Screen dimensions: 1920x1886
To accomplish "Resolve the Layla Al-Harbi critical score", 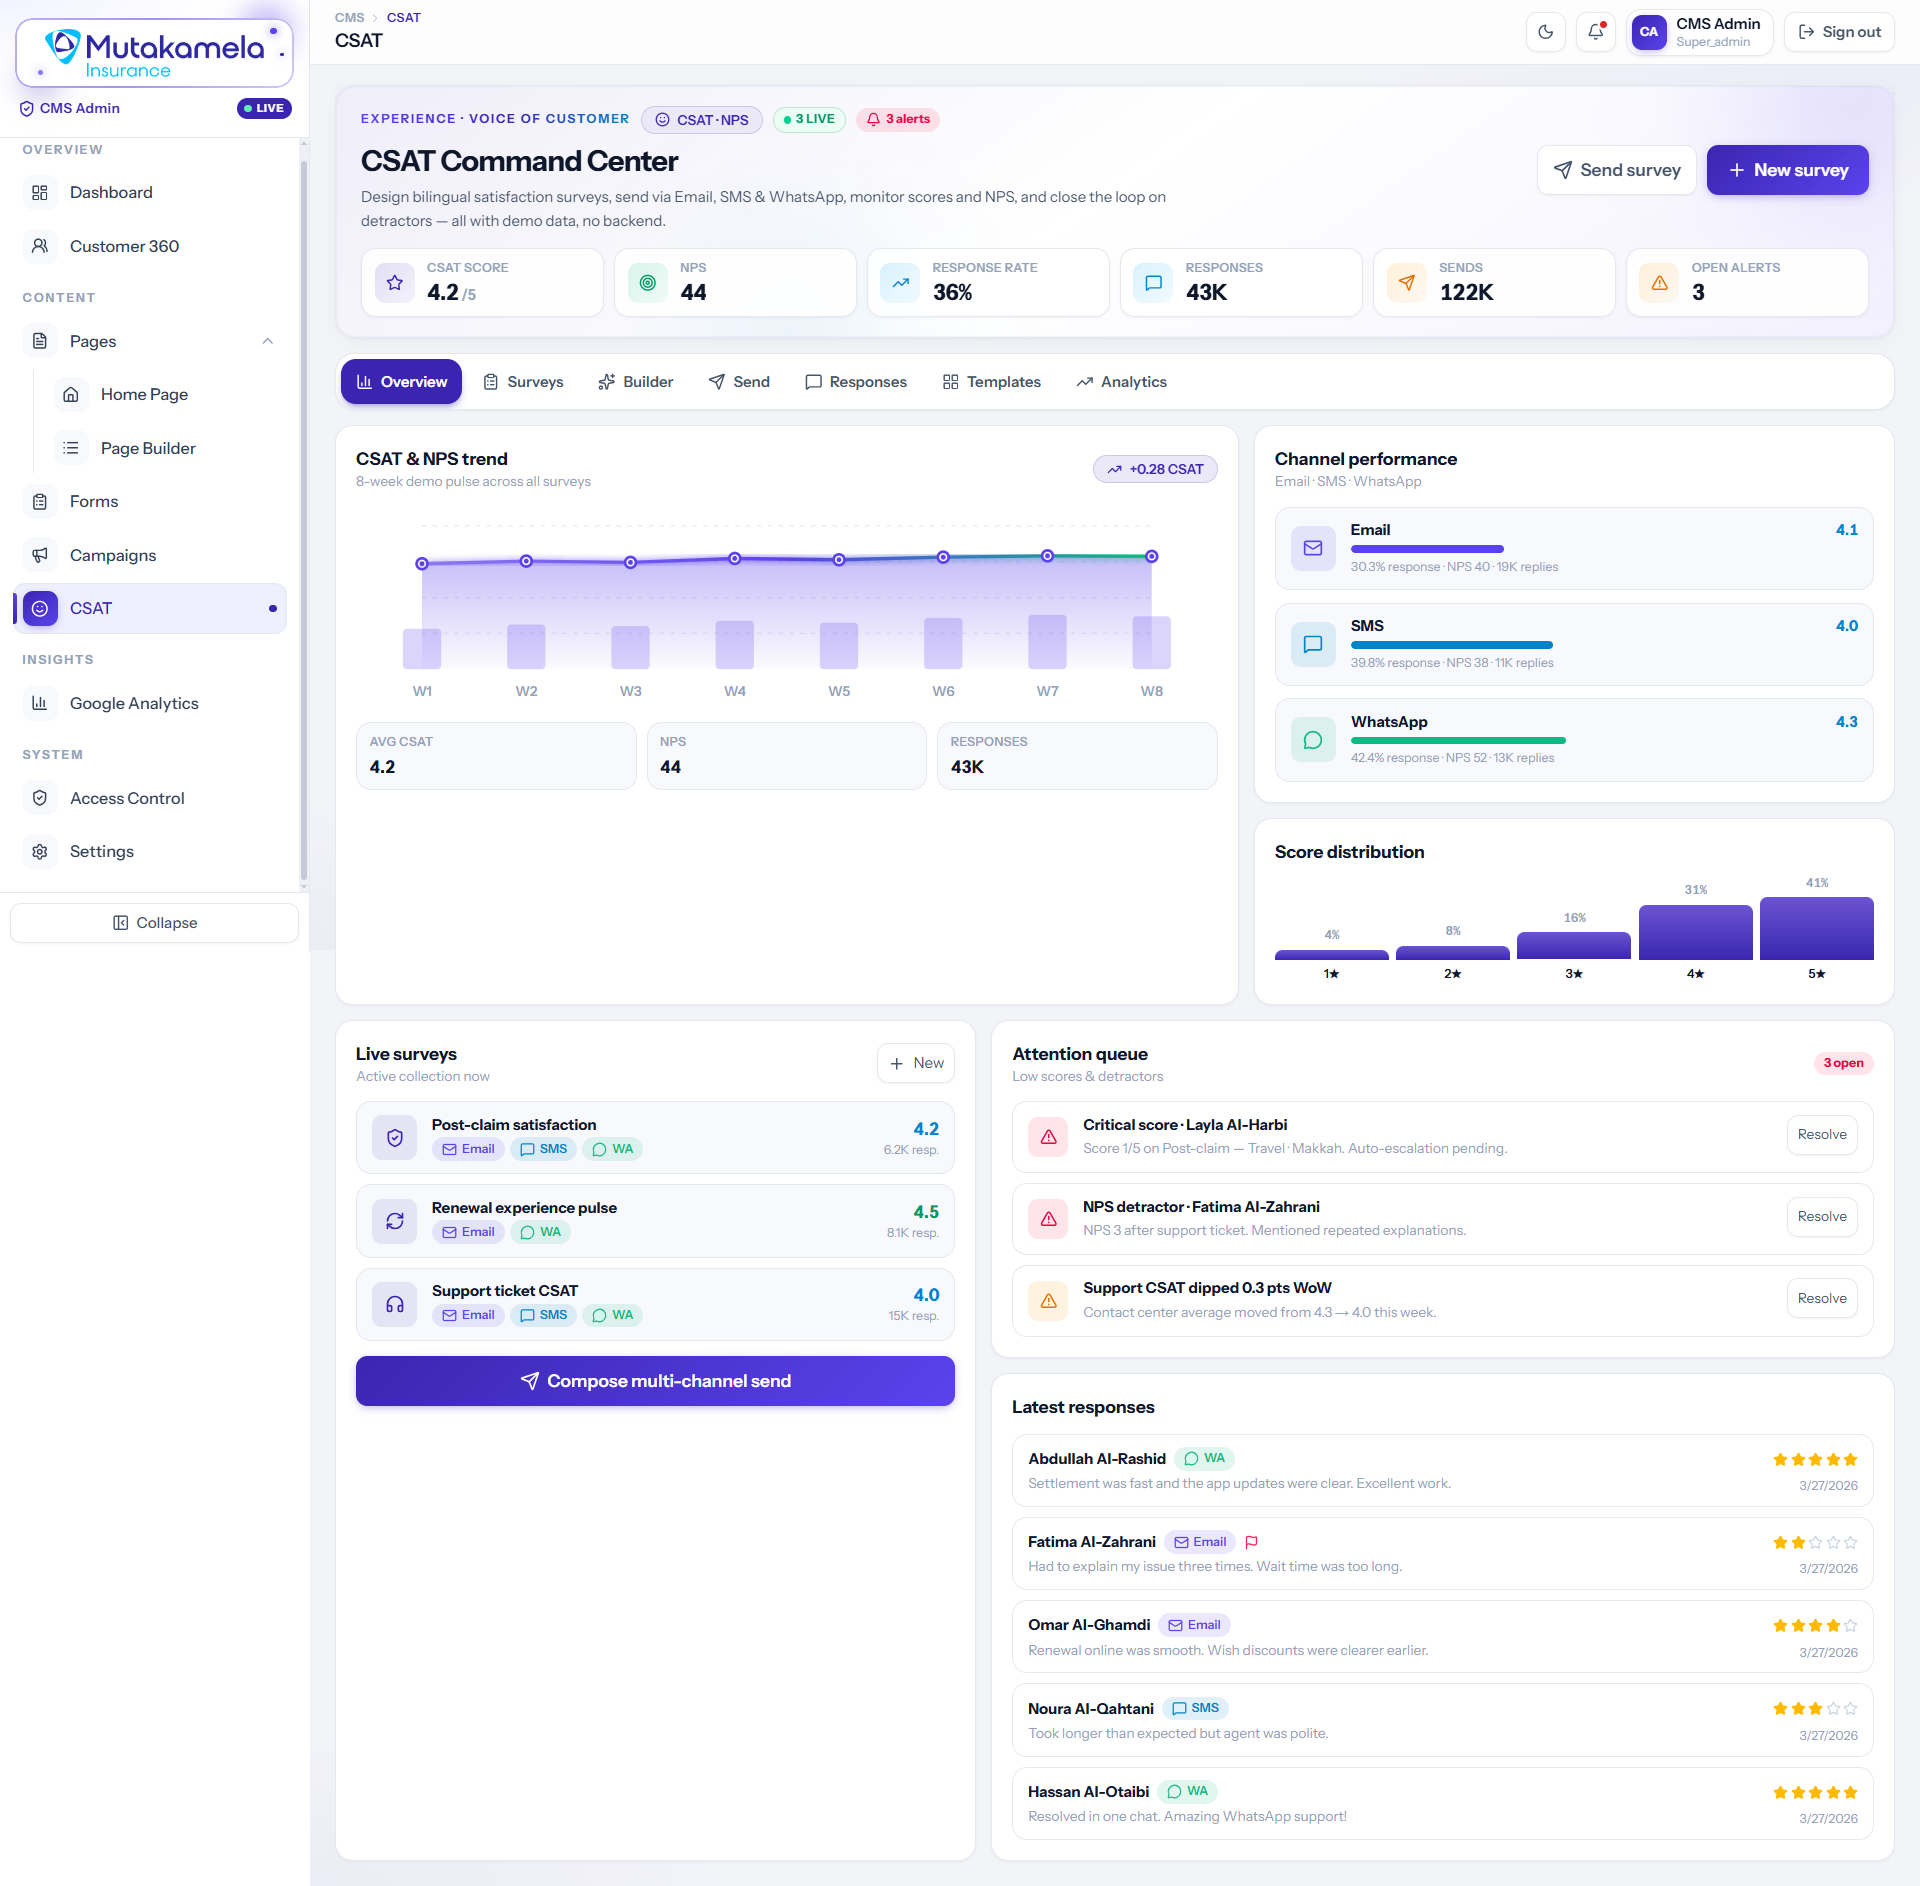I will pyautogui.click(x=1822, y=1135).
